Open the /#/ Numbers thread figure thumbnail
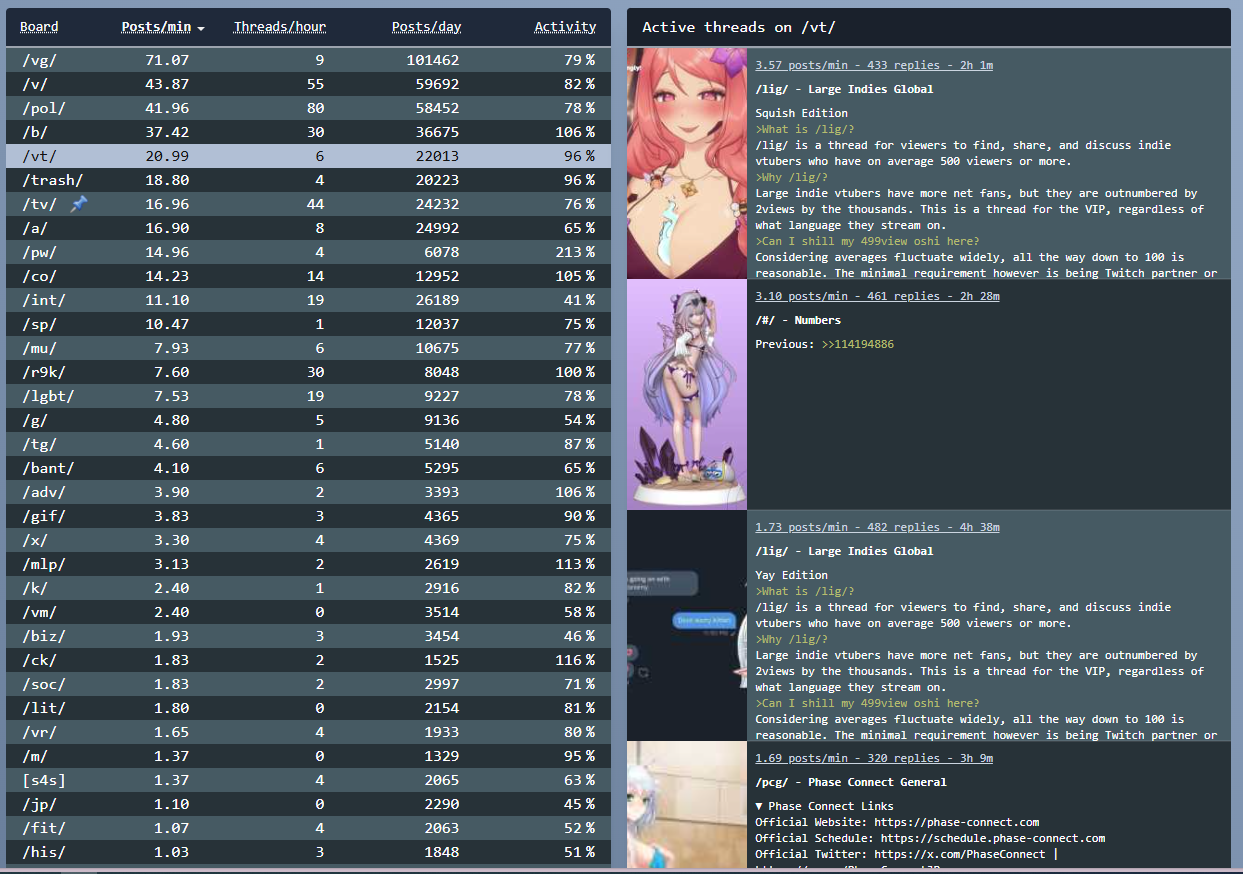Viewport: 1243px width, 874px height. [x=687, y=394]
